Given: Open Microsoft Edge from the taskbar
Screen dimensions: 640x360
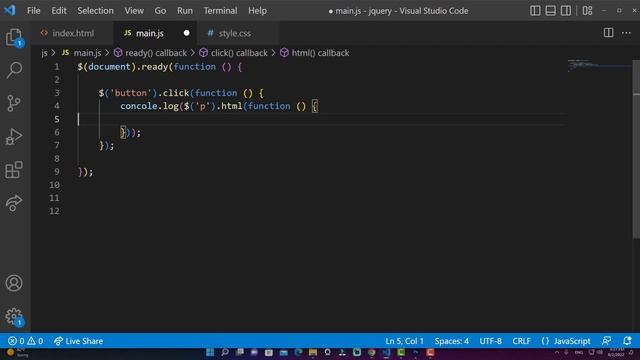Looking at the screenshot, I should click(298, 353).
